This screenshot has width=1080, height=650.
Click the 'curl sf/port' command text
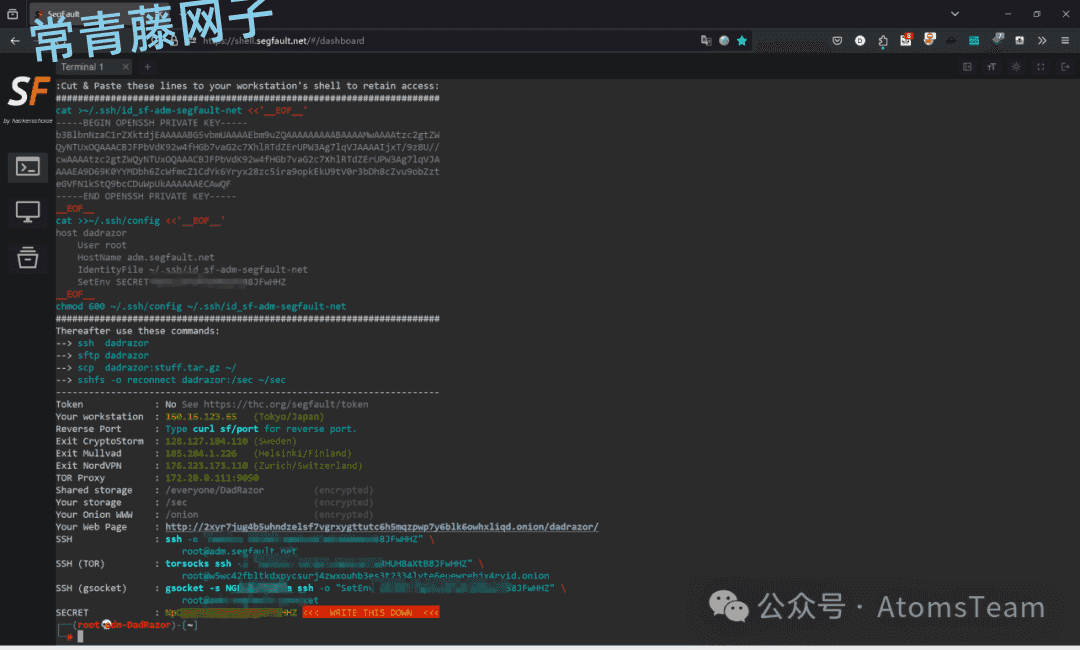pos(226,428)
